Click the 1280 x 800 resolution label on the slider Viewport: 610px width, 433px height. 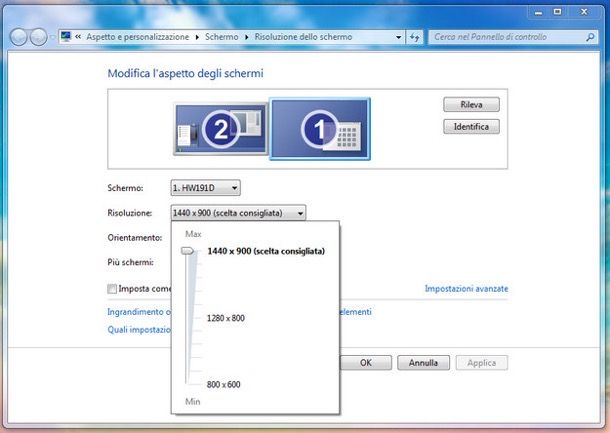pyautogui.click(x=225, y=318)
